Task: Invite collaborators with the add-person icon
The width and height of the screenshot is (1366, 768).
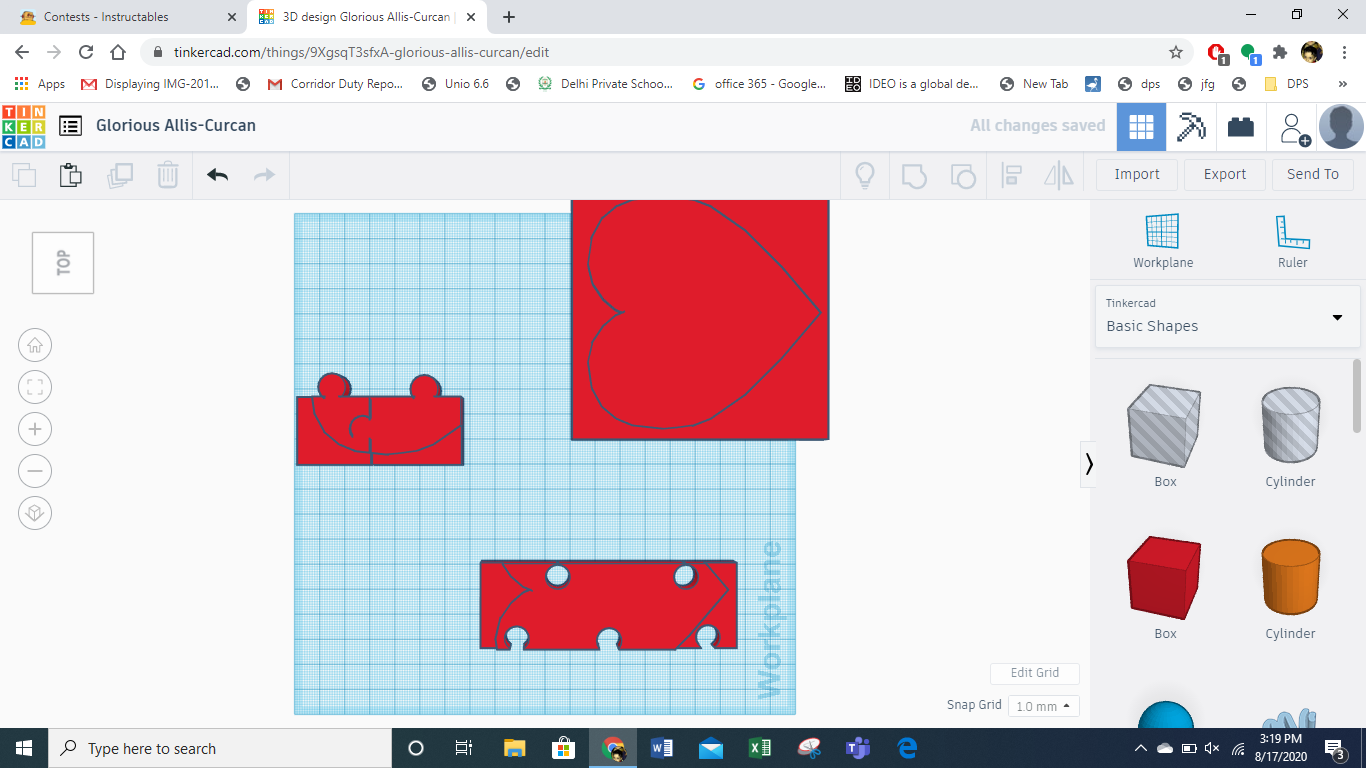Action: pos(1294,127)
